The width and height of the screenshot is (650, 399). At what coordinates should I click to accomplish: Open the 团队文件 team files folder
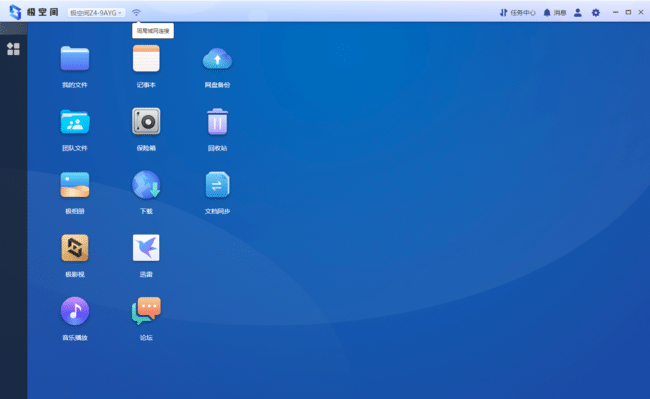coord(75,122)
